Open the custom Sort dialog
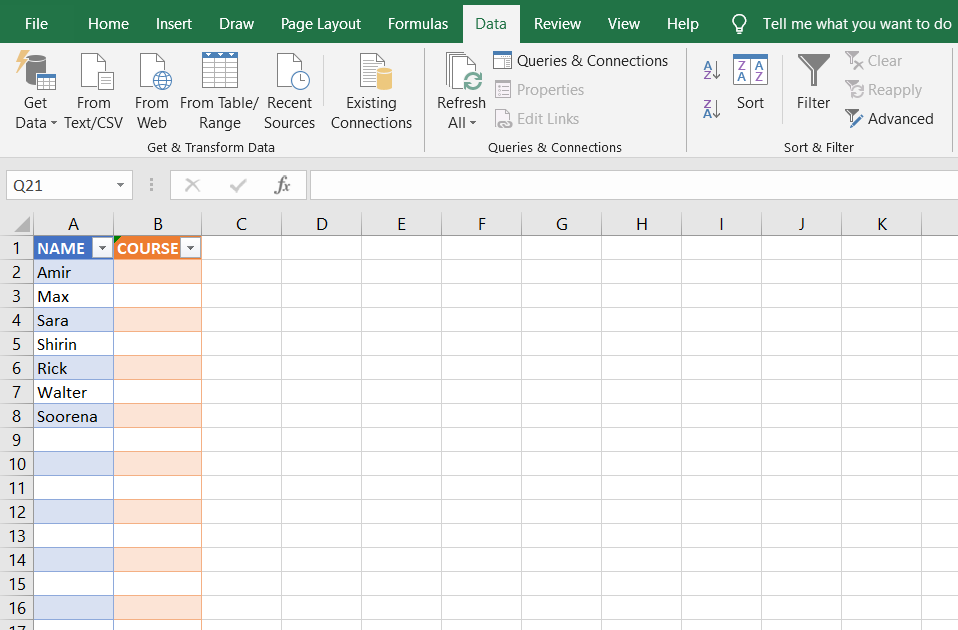The width and height of the screenshot is (958, 630). click(750, 82)
